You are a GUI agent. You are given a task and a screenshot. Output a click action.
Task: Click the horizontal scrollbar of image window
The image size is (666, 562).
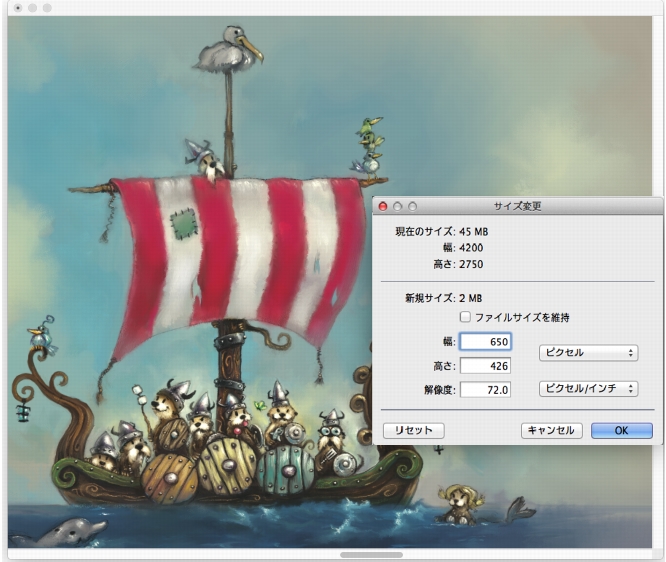point(371,555)
